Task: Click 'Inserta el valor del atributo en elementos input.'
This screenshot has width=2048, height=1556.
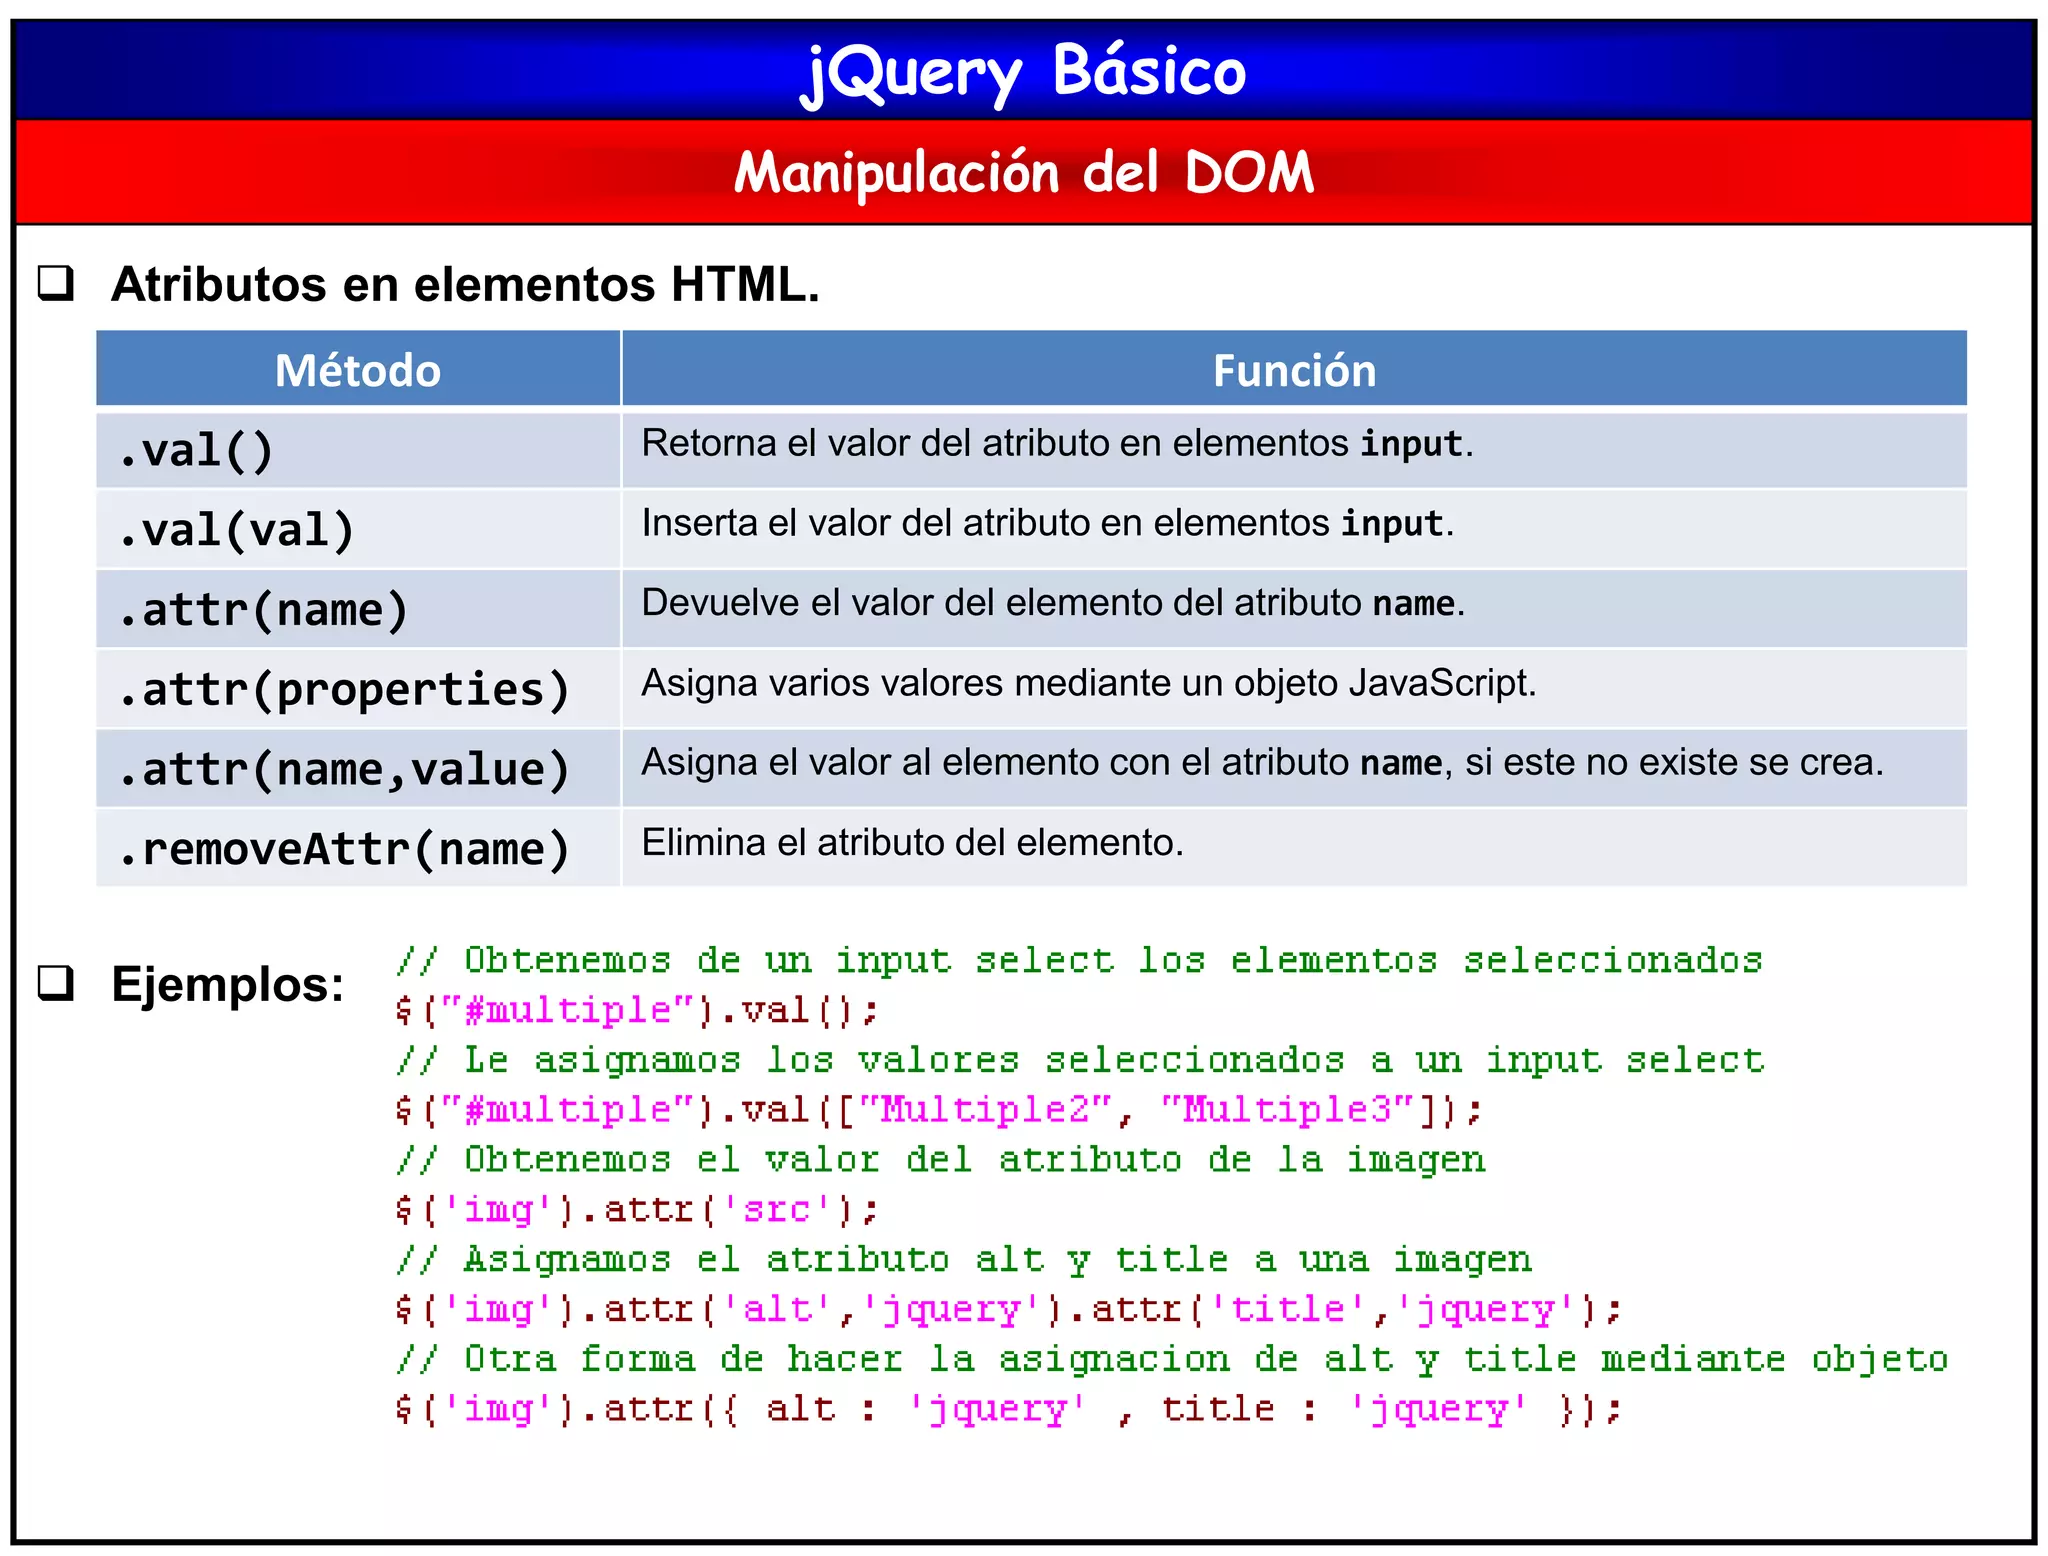Action: (1047, 523)
